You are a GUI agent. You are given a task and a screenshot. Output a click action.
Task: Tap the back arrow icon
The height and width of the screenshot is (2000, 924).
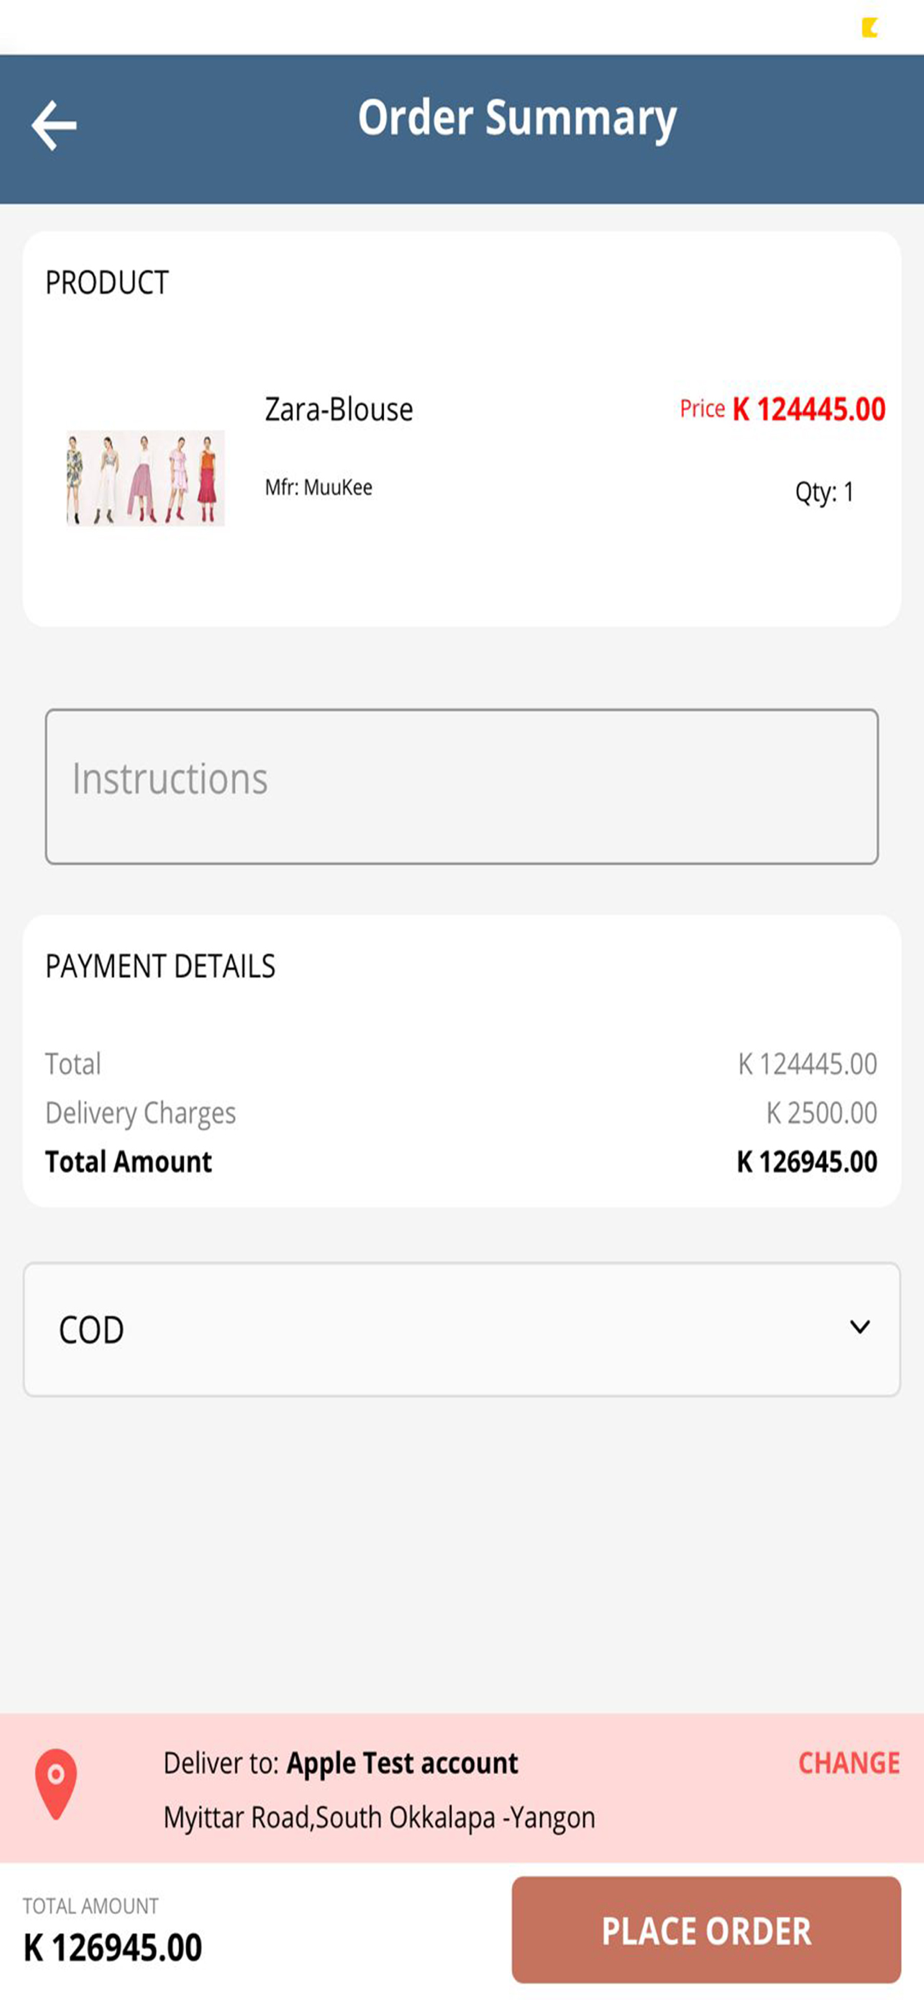point(54,126)
